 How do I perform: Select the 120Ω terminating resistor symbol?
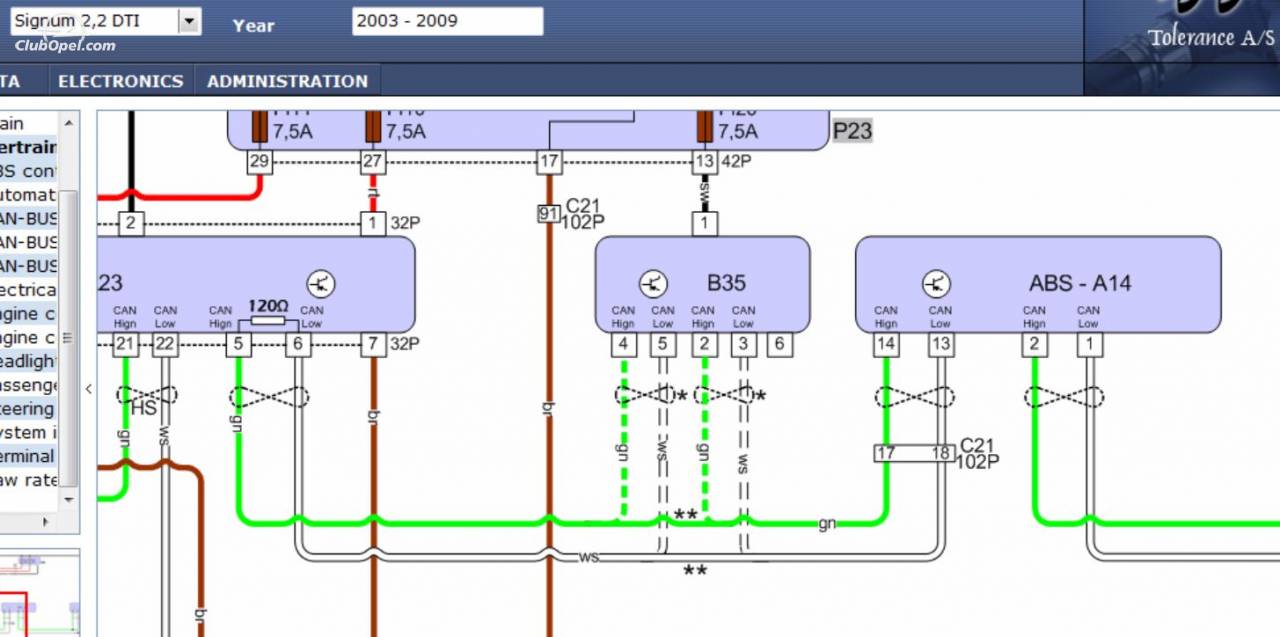coord(267,321)
